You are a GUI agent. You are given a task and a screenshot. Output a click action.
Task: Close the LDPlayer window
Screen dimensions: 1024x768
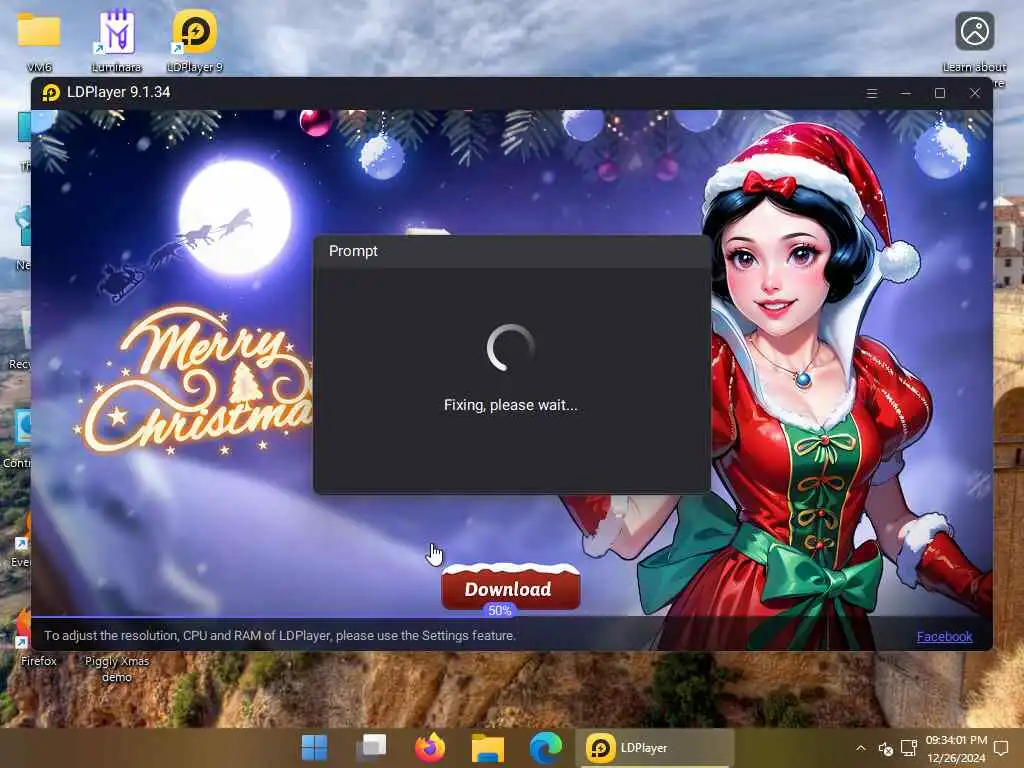tap(974, 93)
